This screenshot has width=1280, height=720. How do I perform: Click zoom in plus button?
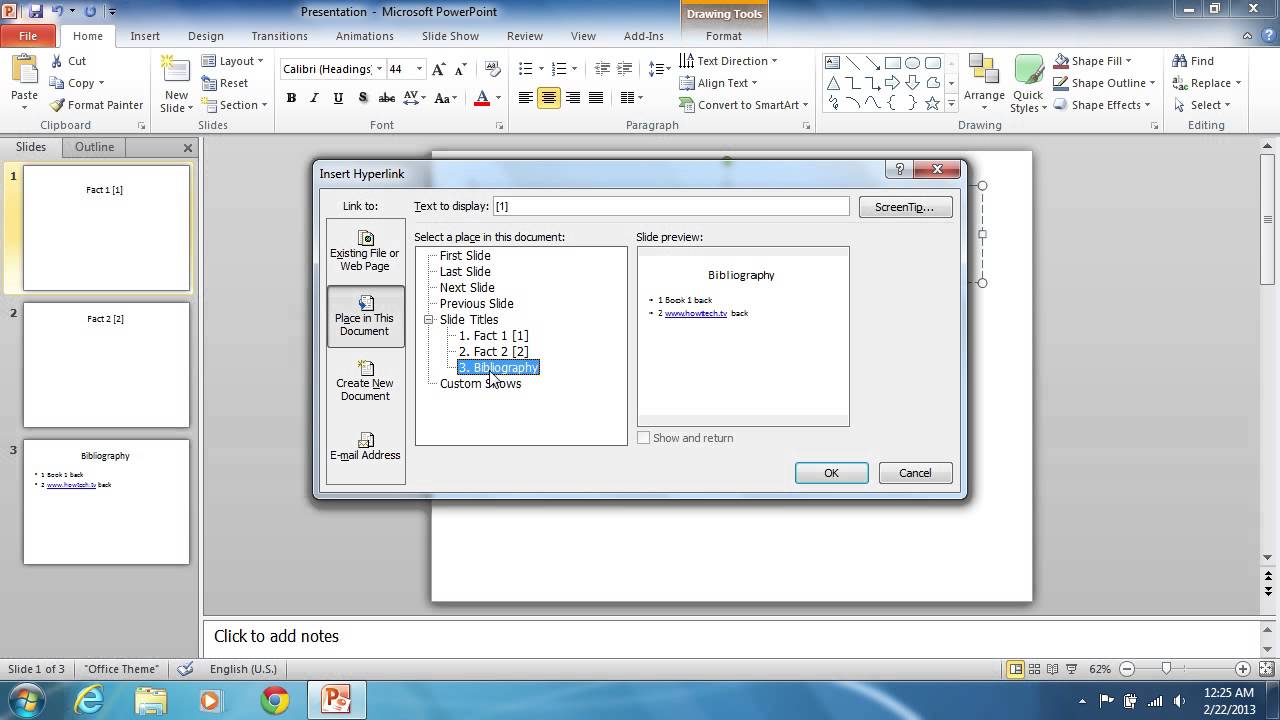[x=1243, y=669]
